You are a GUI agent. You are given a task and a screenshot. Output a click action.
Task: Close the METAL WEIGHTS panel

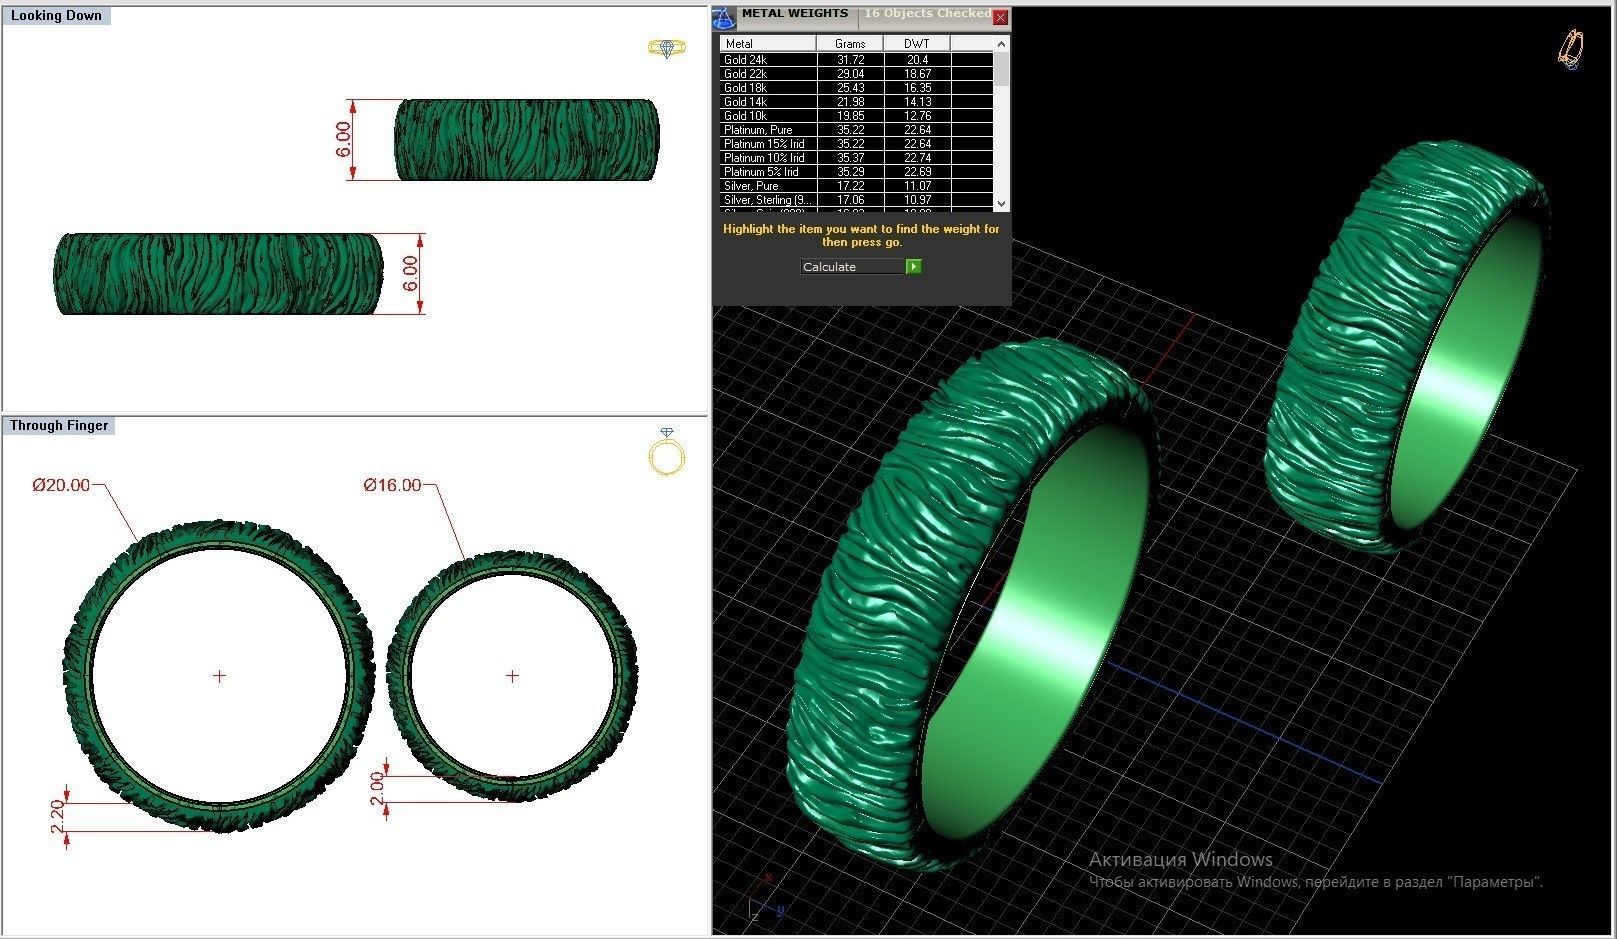coord(999,15)
